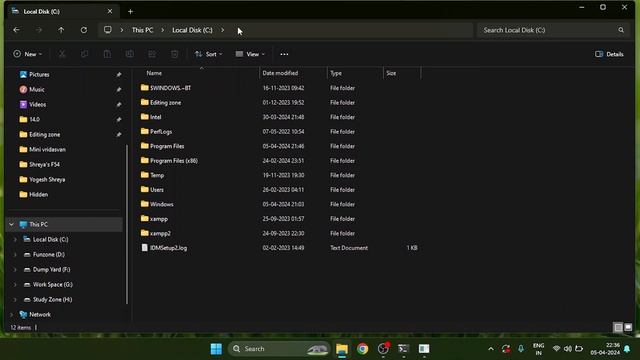The width and height of the screenshot is (640, 360).
Task: Click Local Disk (C:) breadcrumb
Action: pyautogui.click(x=192, y=30)
